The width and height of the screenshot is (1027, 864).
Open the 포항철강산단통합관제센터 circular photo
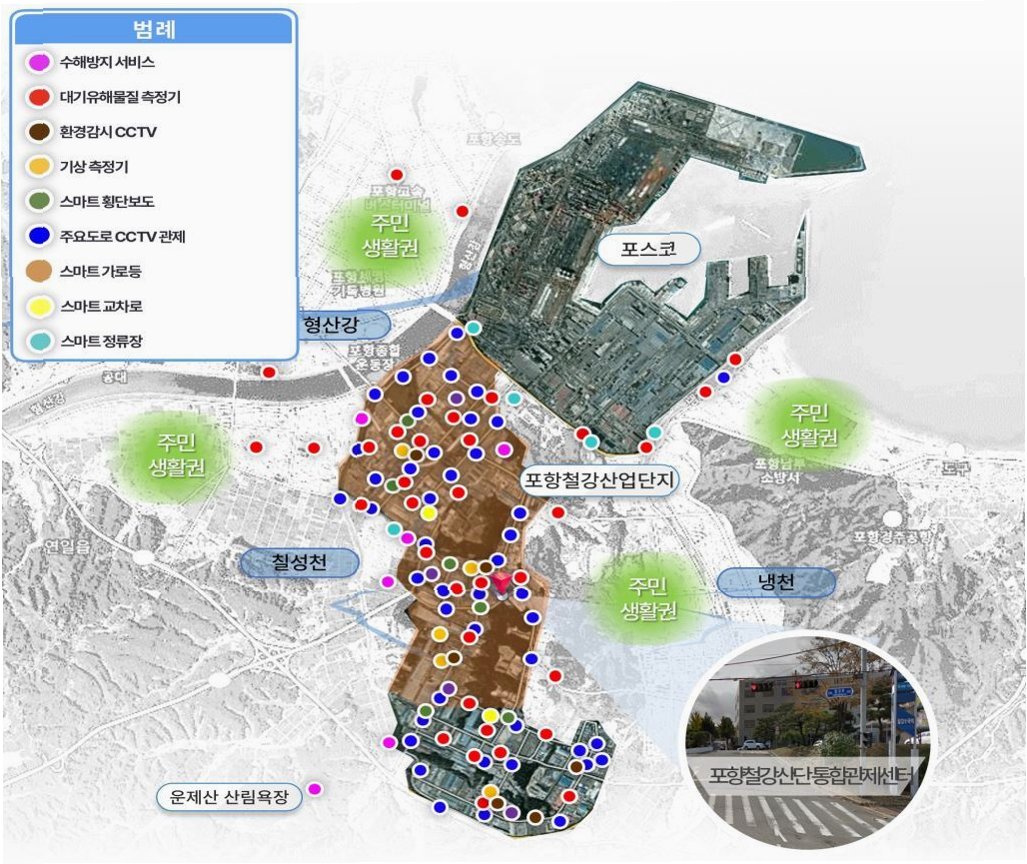tap(806, 741)
